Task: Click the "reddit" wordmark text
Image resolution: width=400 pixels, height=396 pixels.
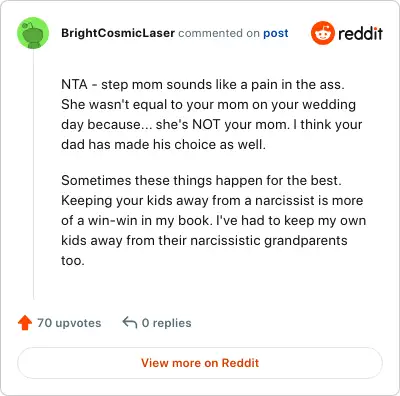Action: (360, 33)
